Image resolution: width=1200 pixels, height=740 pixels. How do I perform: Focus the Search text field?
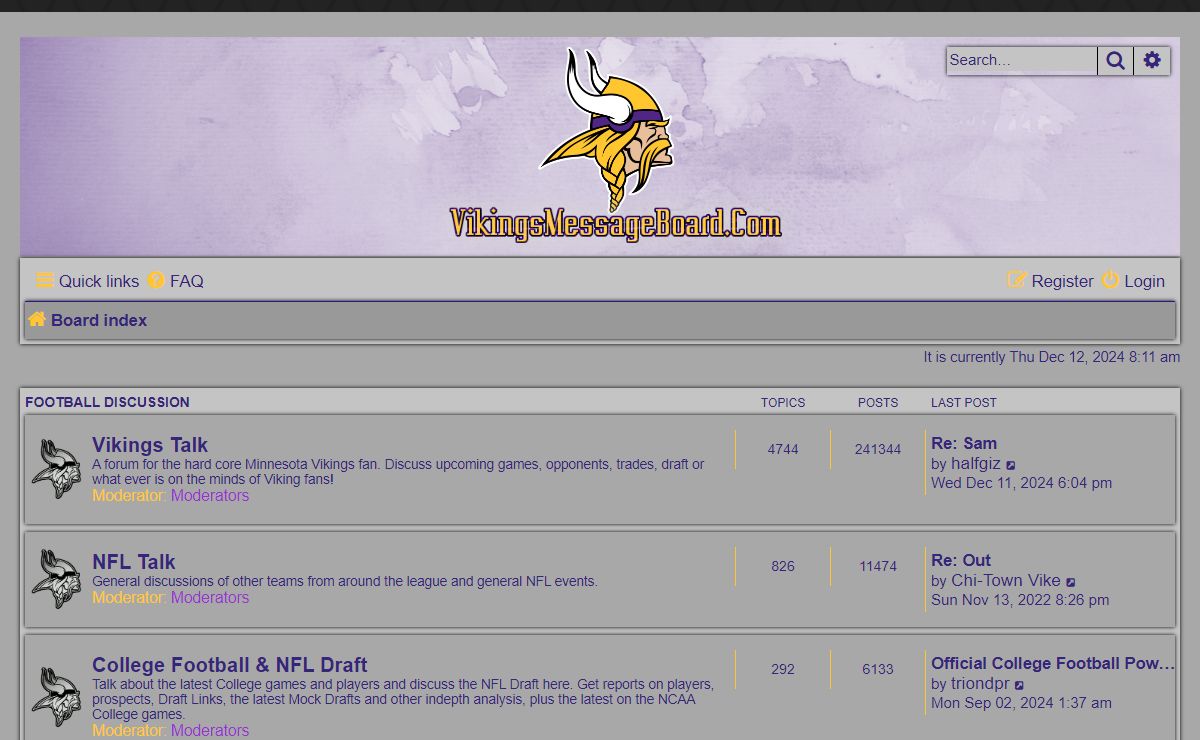click(1022, 61)
